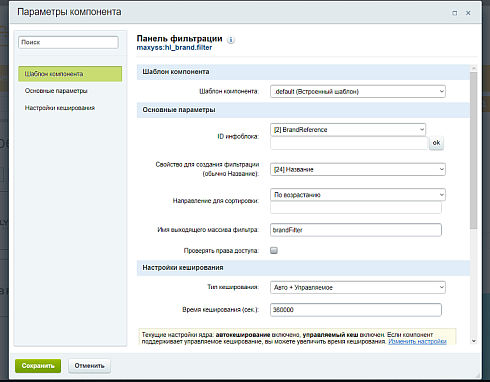490x382 pixels.
Task: Select Шаблон компонента in left sidebar
Action: (70, 74)
